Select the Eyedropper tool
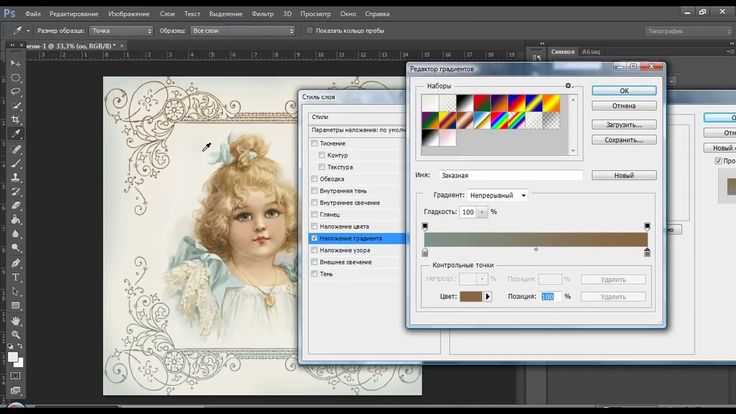 click(15, 133)
